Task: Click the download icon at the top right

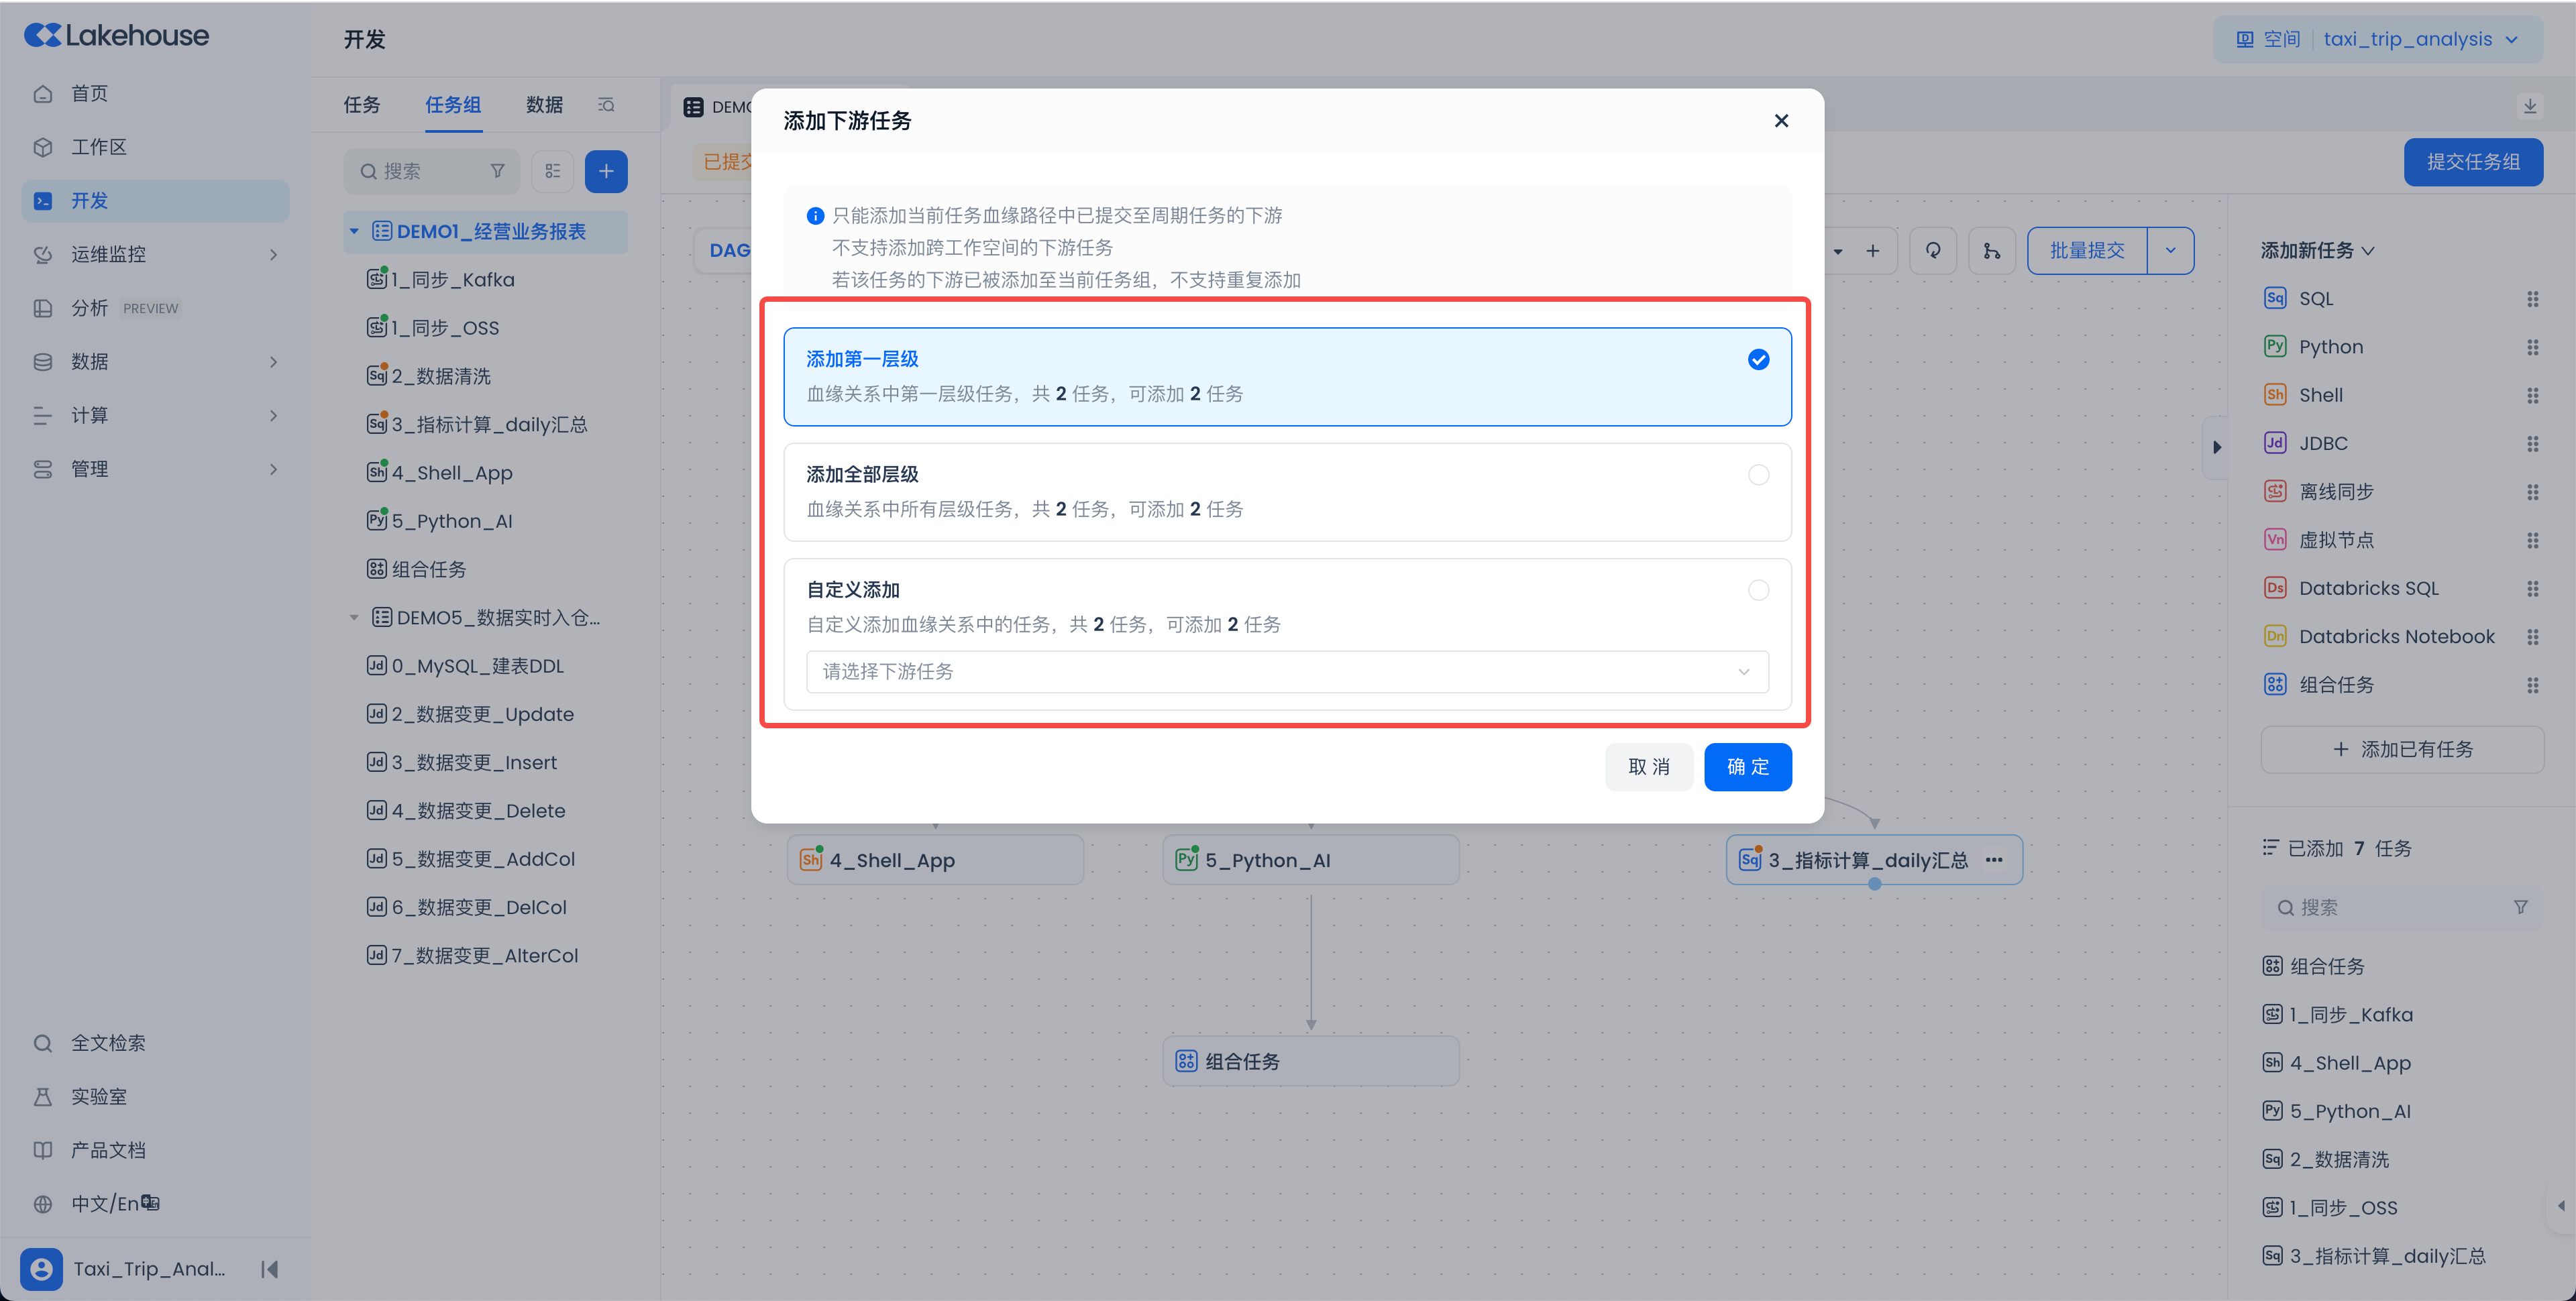Action: 2529,106
